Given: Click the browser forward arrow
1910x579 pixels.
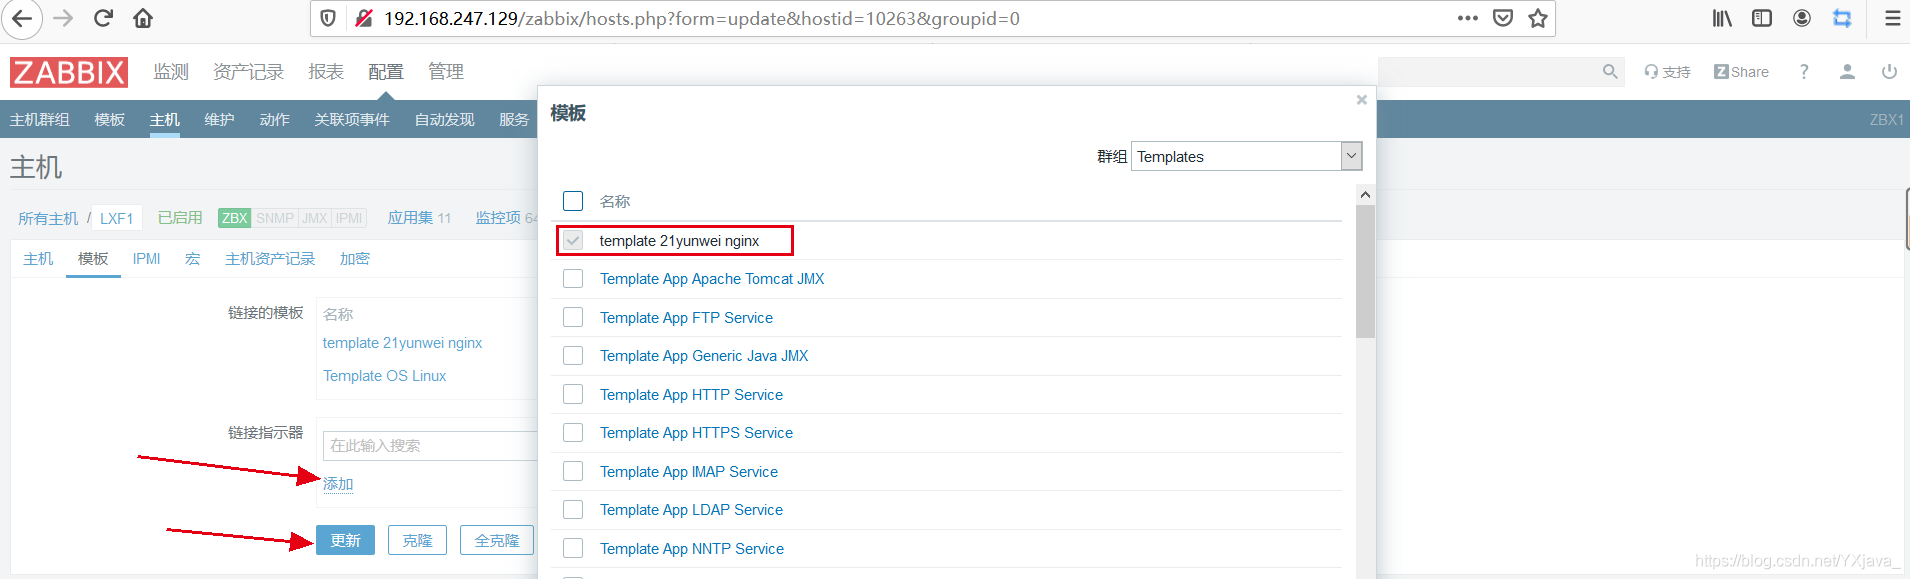Looking at the screenshot, I should [63, 18].
